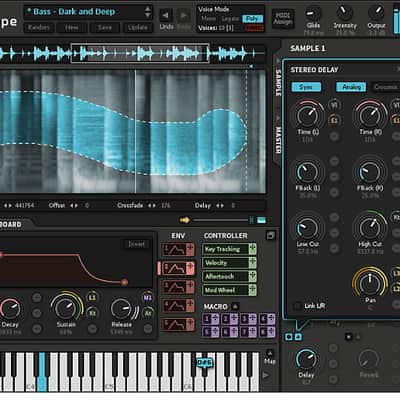Image resolution: width=400 pixels, height=400 pixels.
Task: Click the D#6 root note marker on keyboard
Action: pos(204,363)
